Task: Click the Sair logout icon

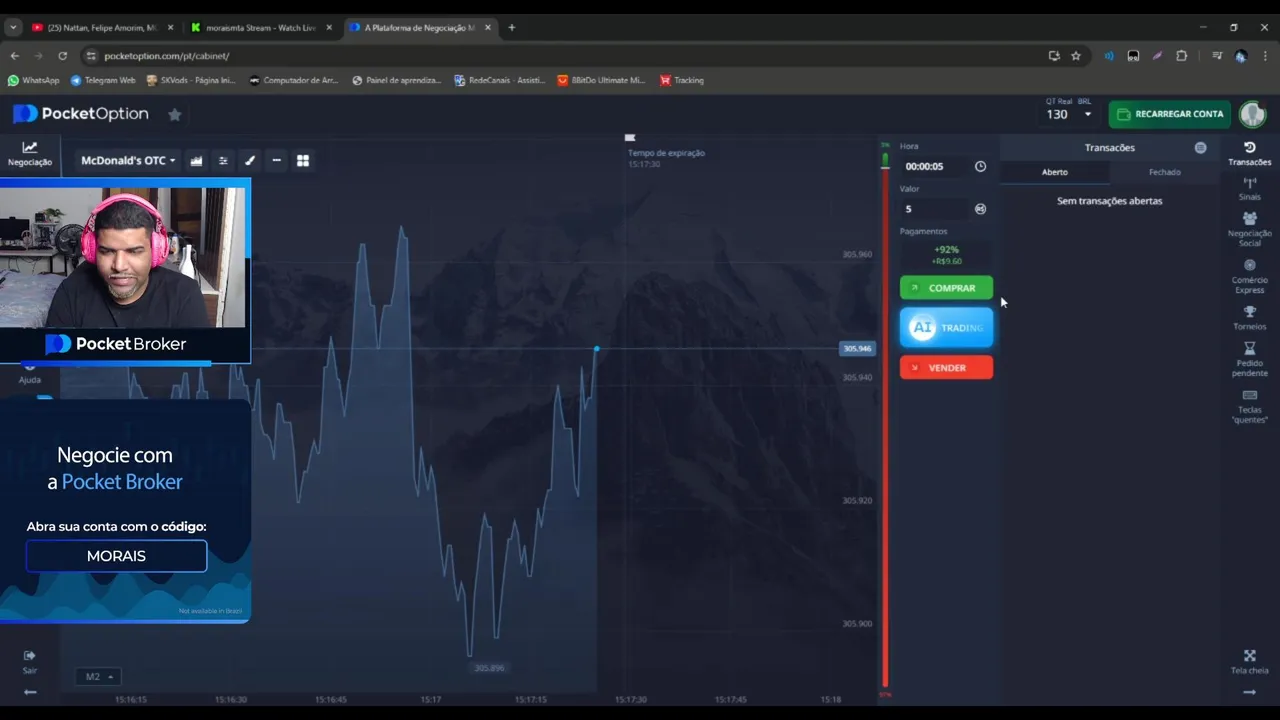Action: pyautogui.click(x=30, y=661)
